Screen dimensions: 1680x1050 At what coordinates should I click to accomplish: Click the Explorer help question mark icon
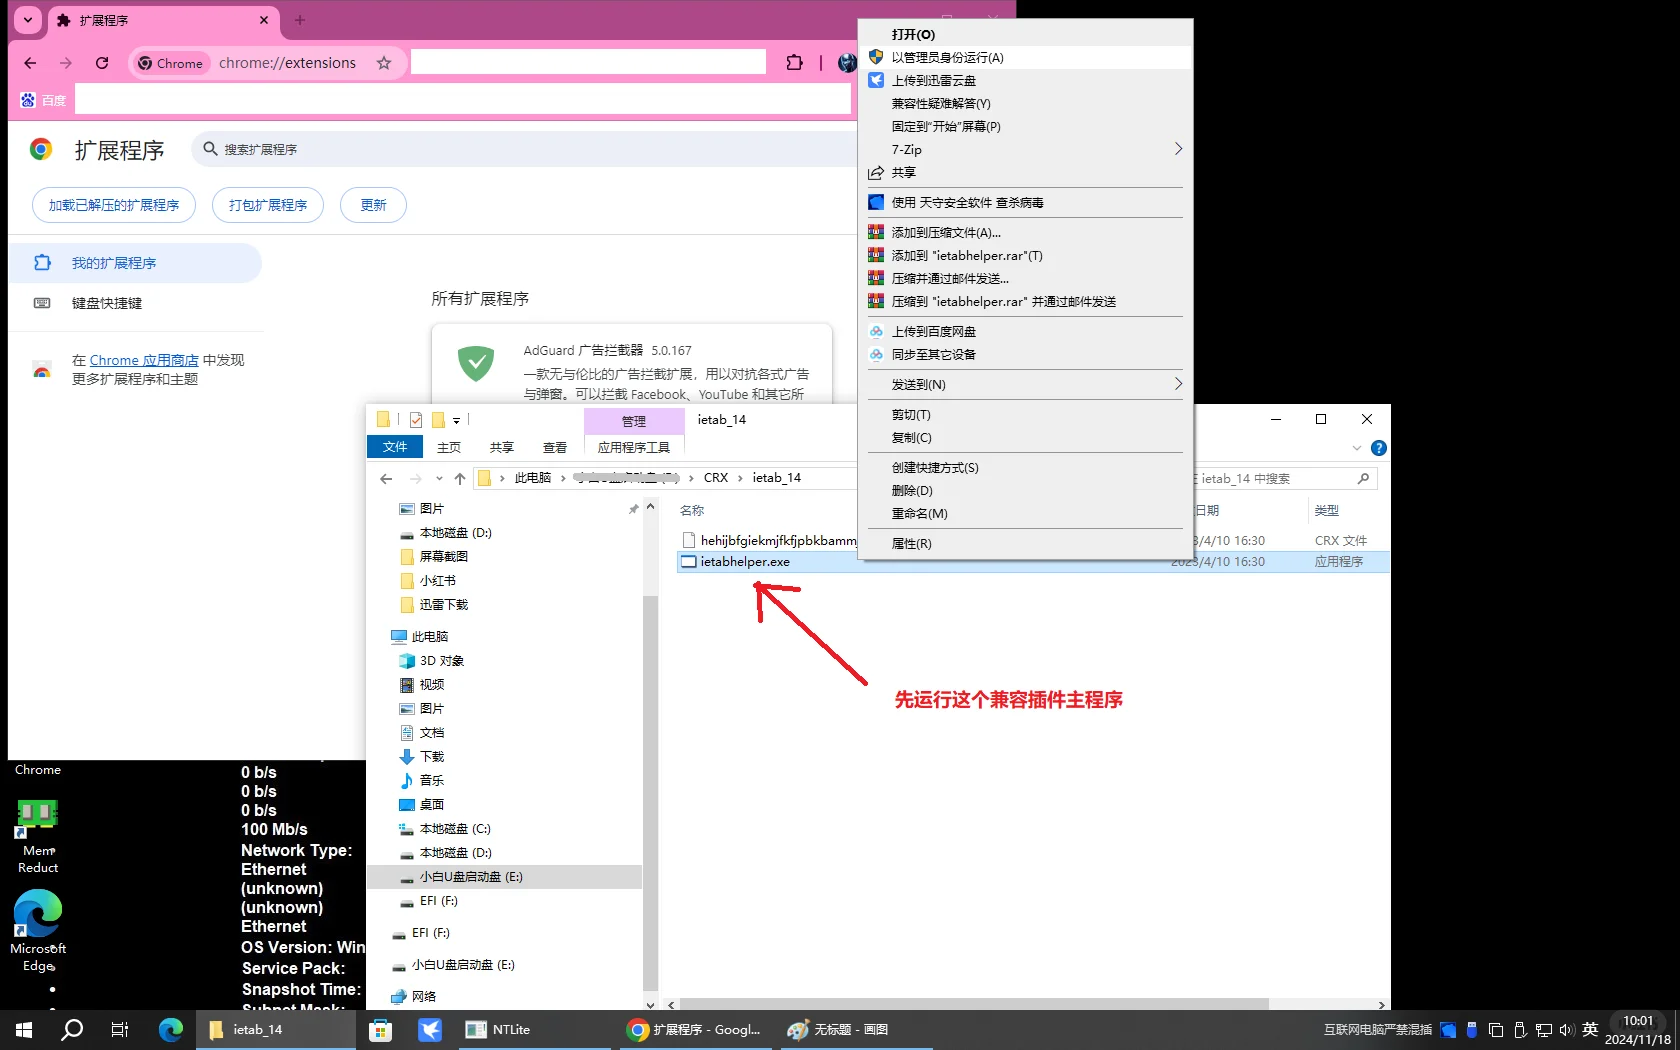click(1379, 448)
